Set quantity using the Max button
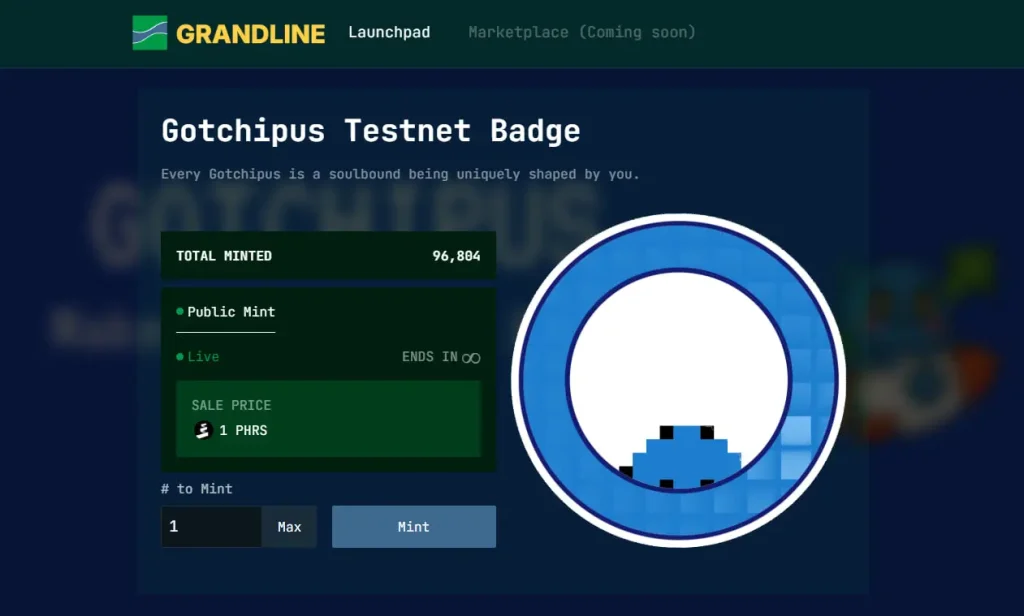Viewport: 1024px width, 616px height. 289,527
